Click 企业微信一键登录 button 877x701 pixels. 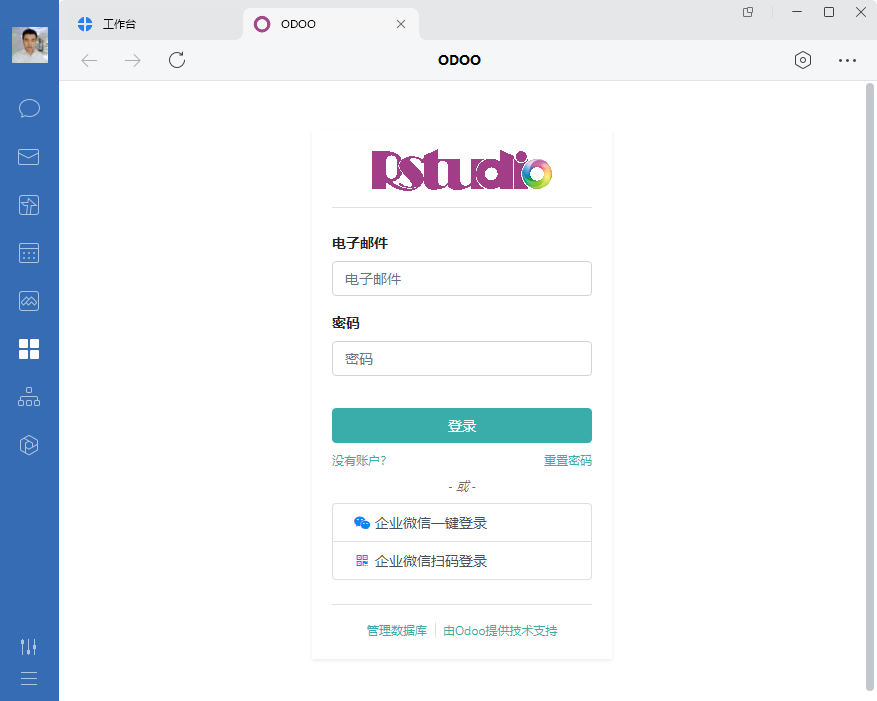462,523
